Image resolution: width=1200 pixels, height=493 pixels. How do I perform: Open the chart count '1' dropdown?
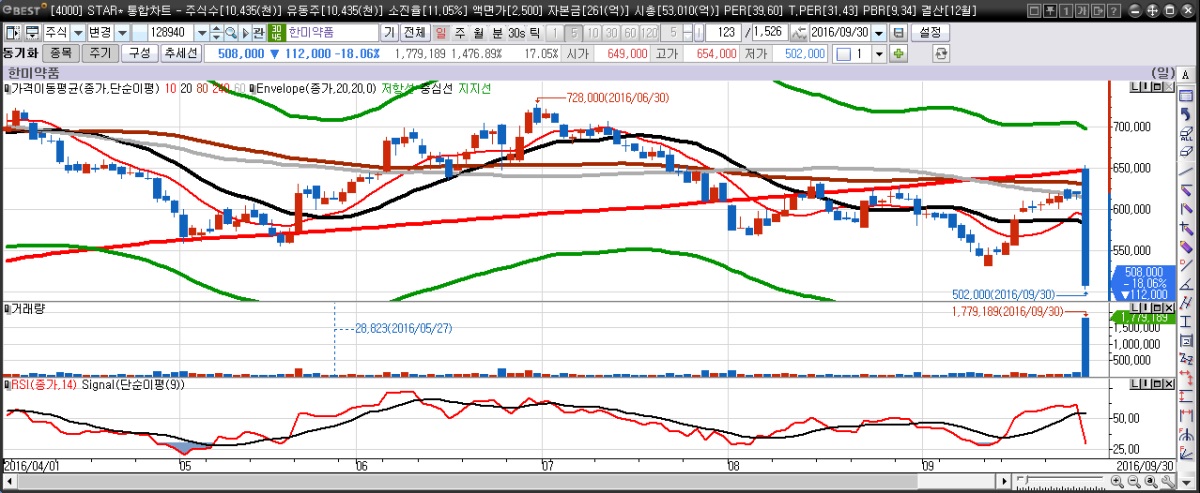click(x=879, y=53)
